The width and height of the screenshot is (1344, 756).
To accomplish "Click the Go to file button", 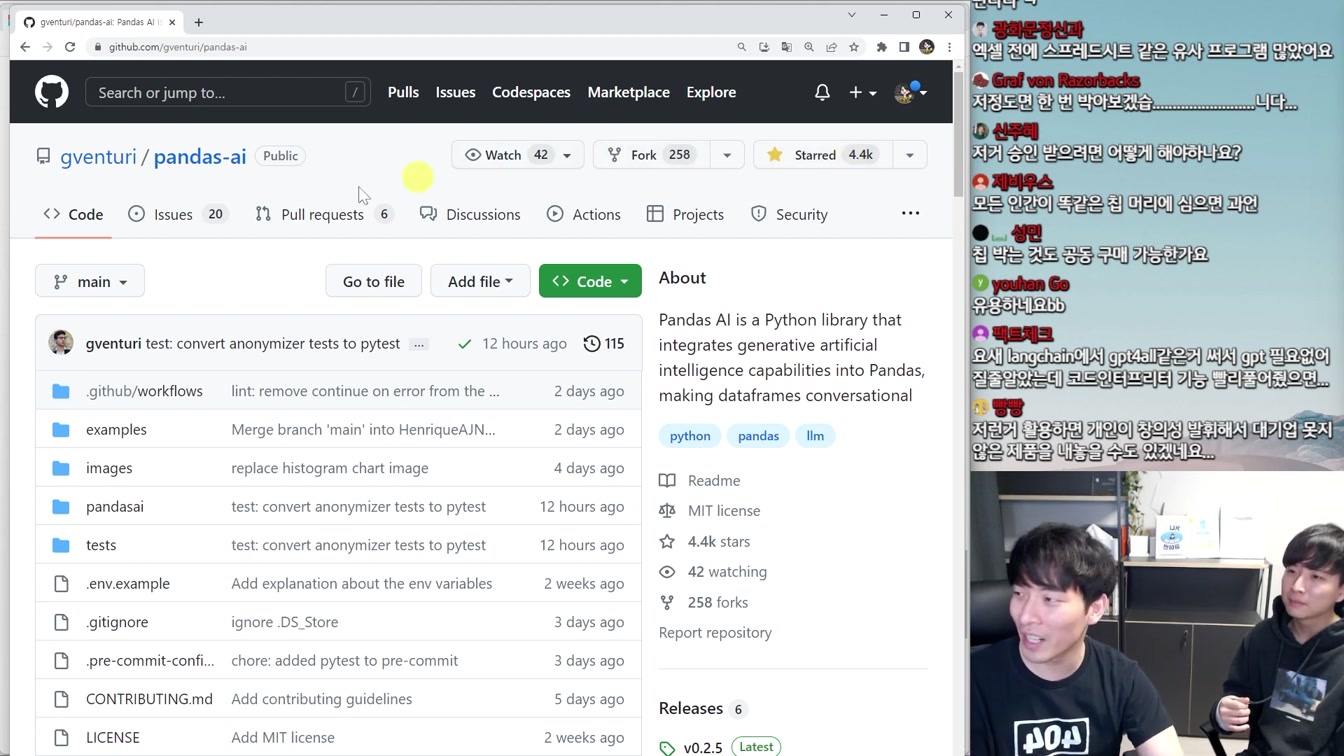I will (374, 281).
